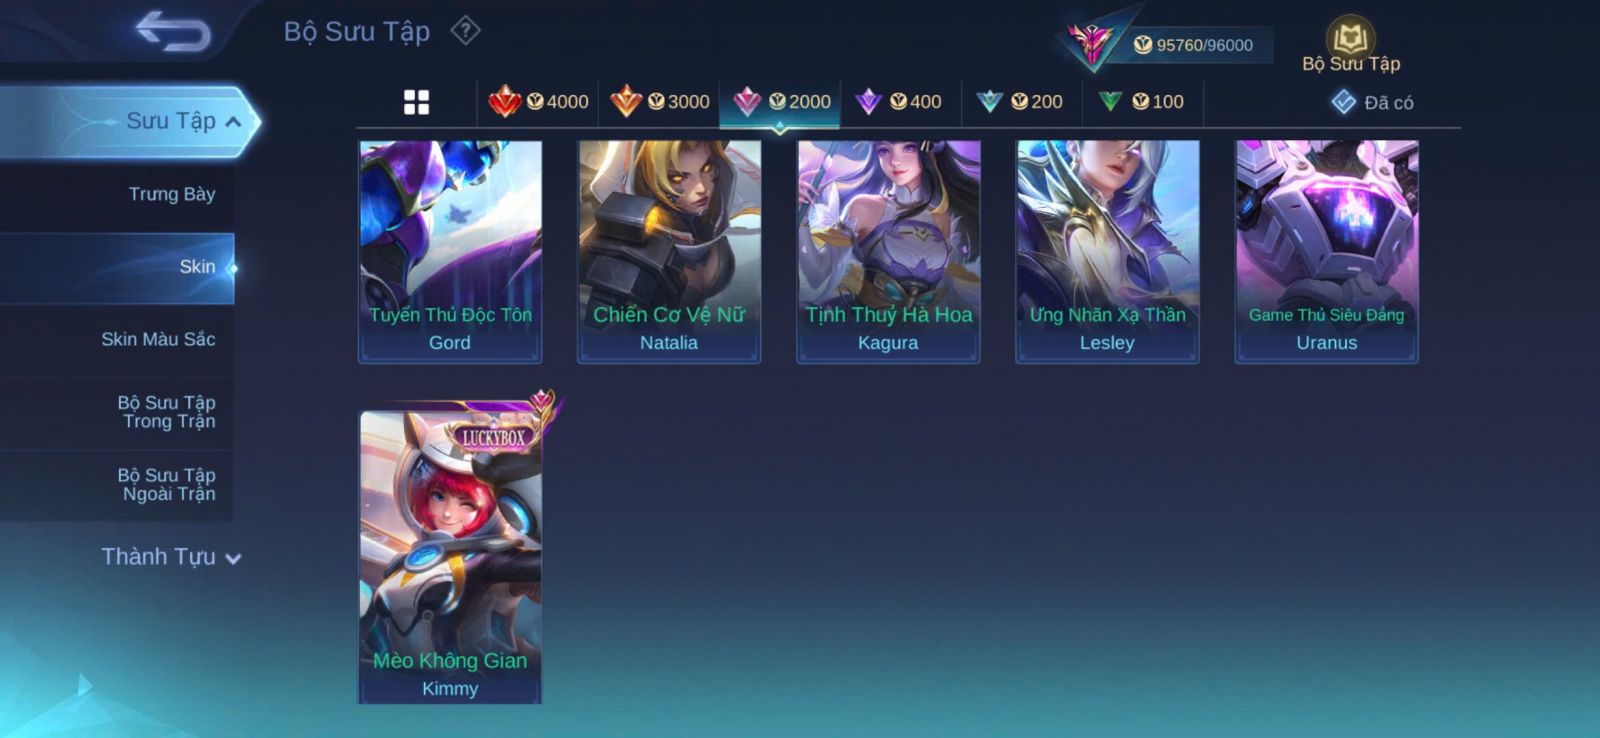Show all skins with grid icon
This screenshot has width=1600, height=738.
pos(416,102)
